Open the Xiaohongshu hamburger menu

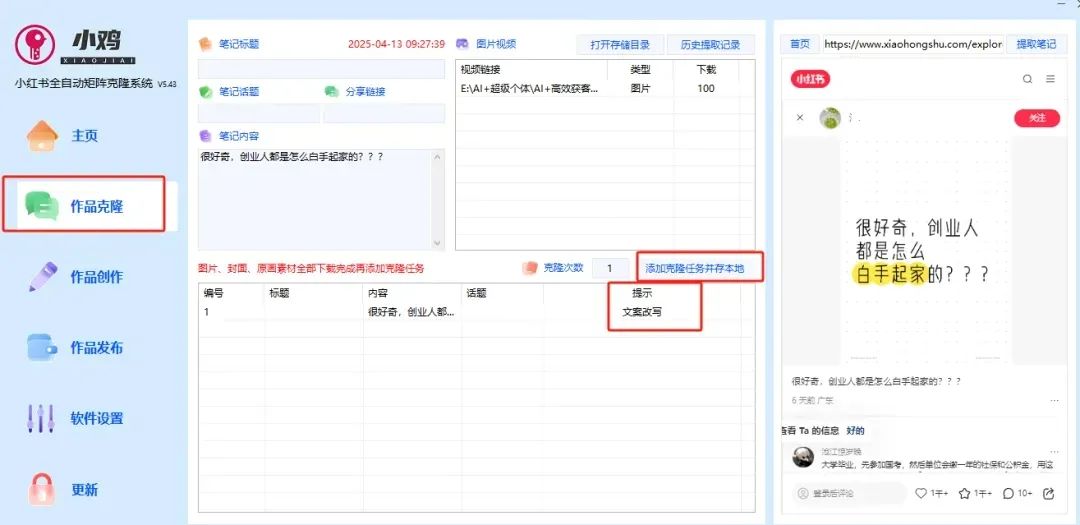click(1050, 79)
